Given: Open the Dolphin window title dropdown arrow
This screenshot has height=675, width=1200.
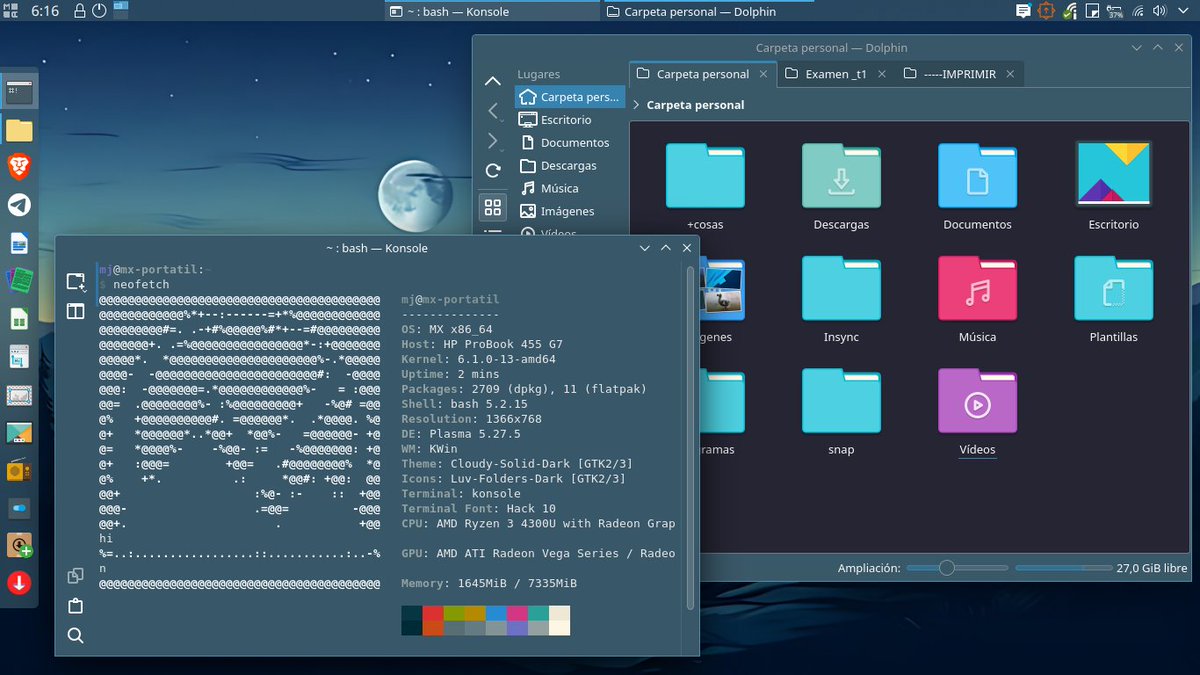Looking at the screenshot, I should (1136, 48).
